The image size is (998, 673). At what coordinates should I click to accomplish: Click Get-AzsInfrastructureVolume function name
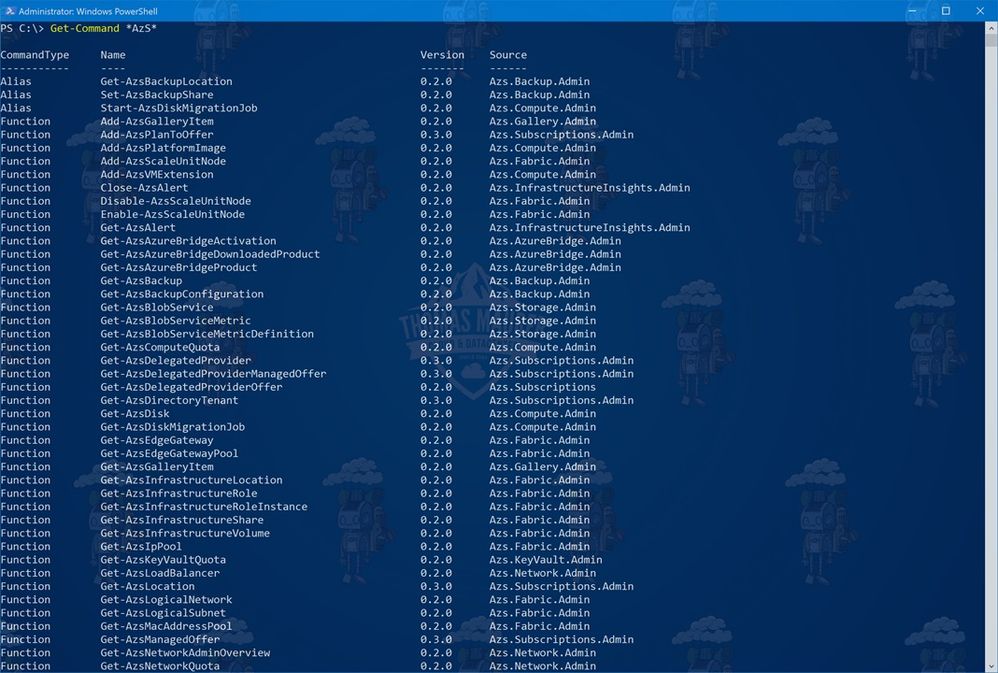(x=185, y=534)
